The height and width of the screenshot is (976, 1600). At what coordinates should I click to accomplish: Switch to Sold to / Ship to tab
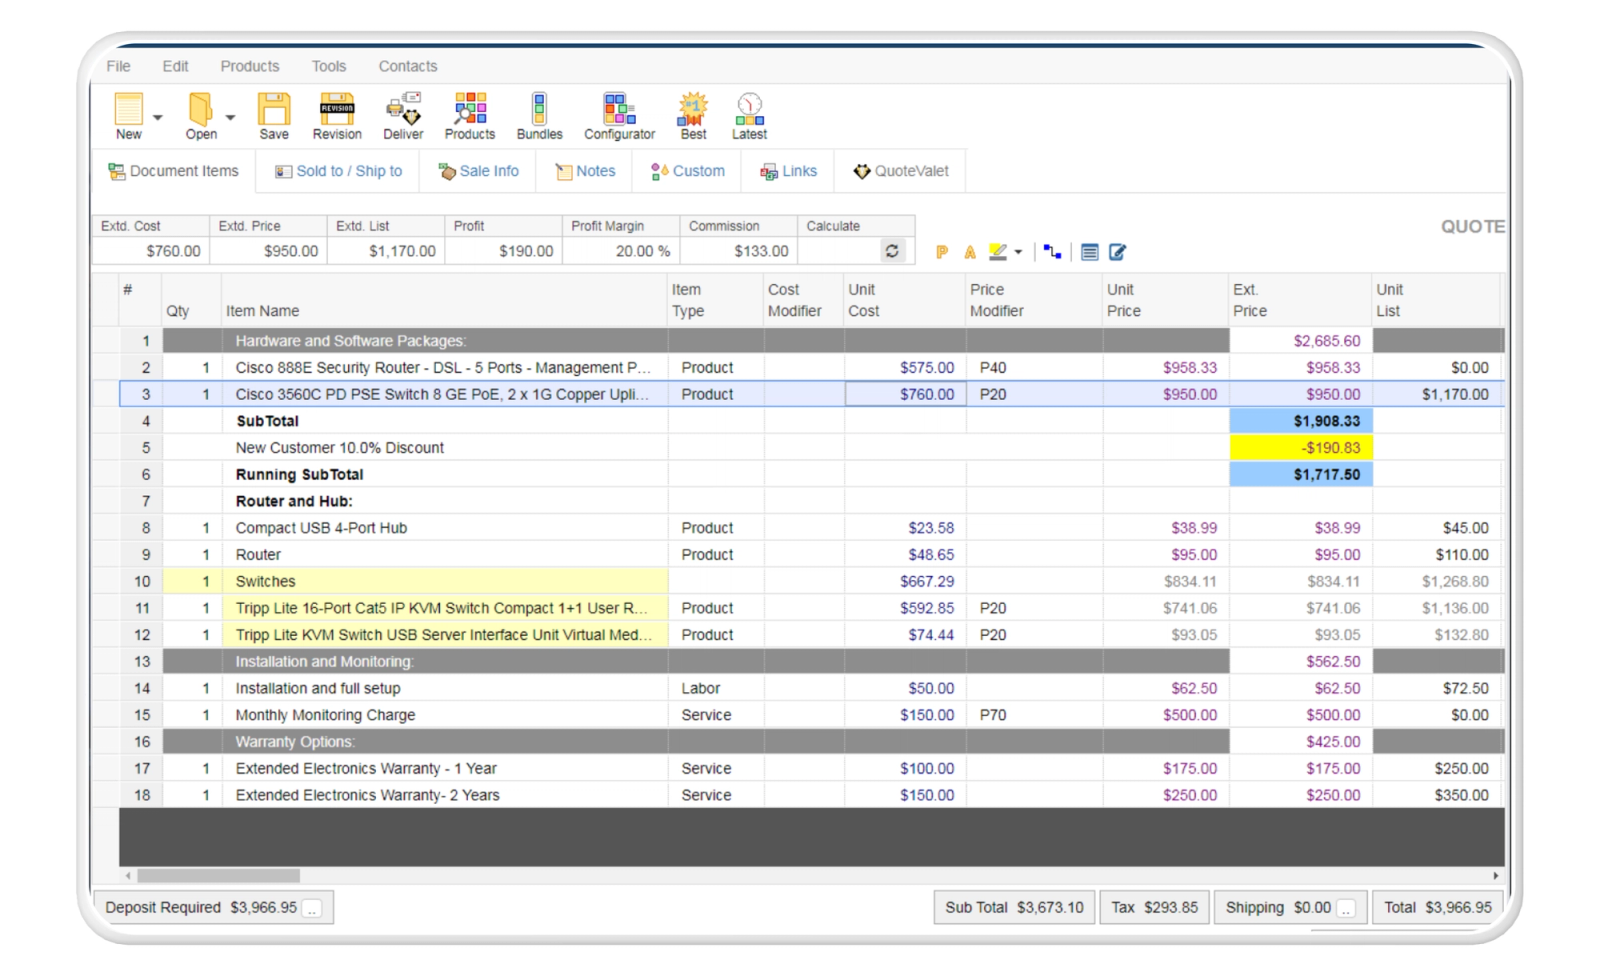coord(338,171)
